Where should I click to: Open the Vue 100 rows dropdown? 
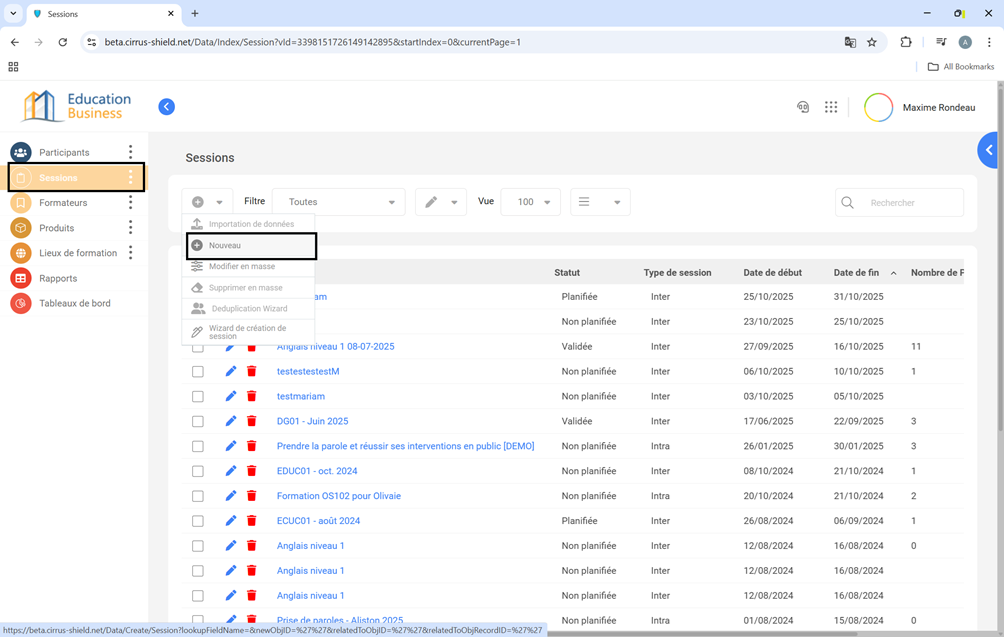point(530,202)
